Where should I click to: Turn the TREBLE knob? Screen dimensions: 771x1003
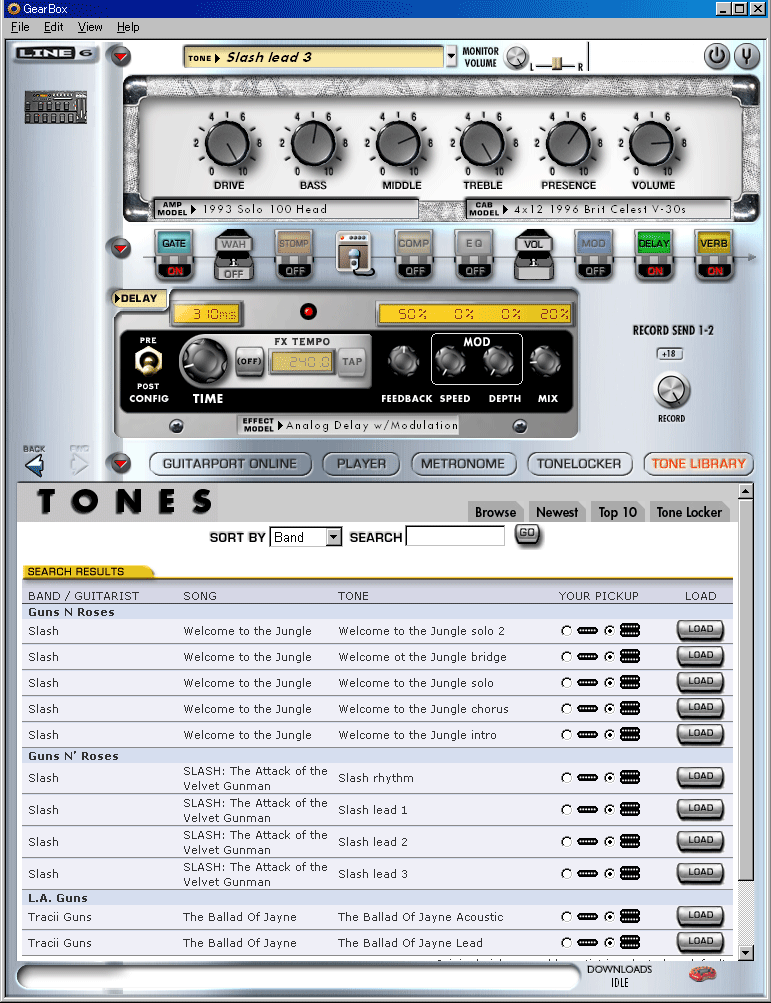point(483,145)
